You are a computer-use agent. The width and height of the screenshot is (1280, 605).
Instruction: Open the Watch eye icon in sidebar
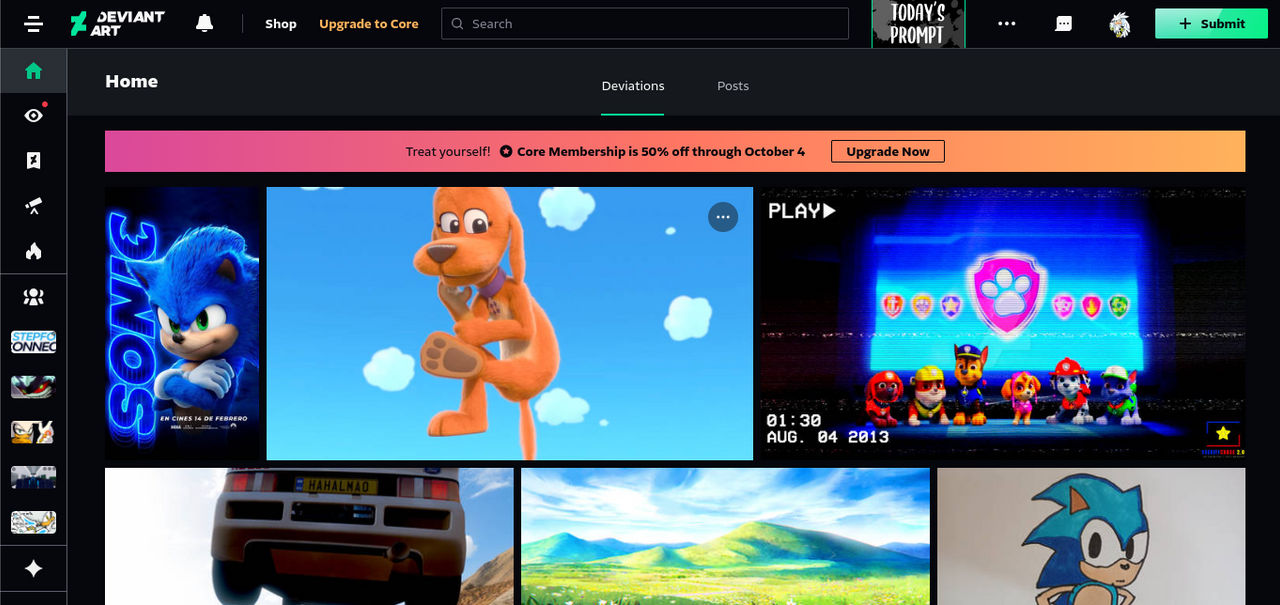pos(33,115)
